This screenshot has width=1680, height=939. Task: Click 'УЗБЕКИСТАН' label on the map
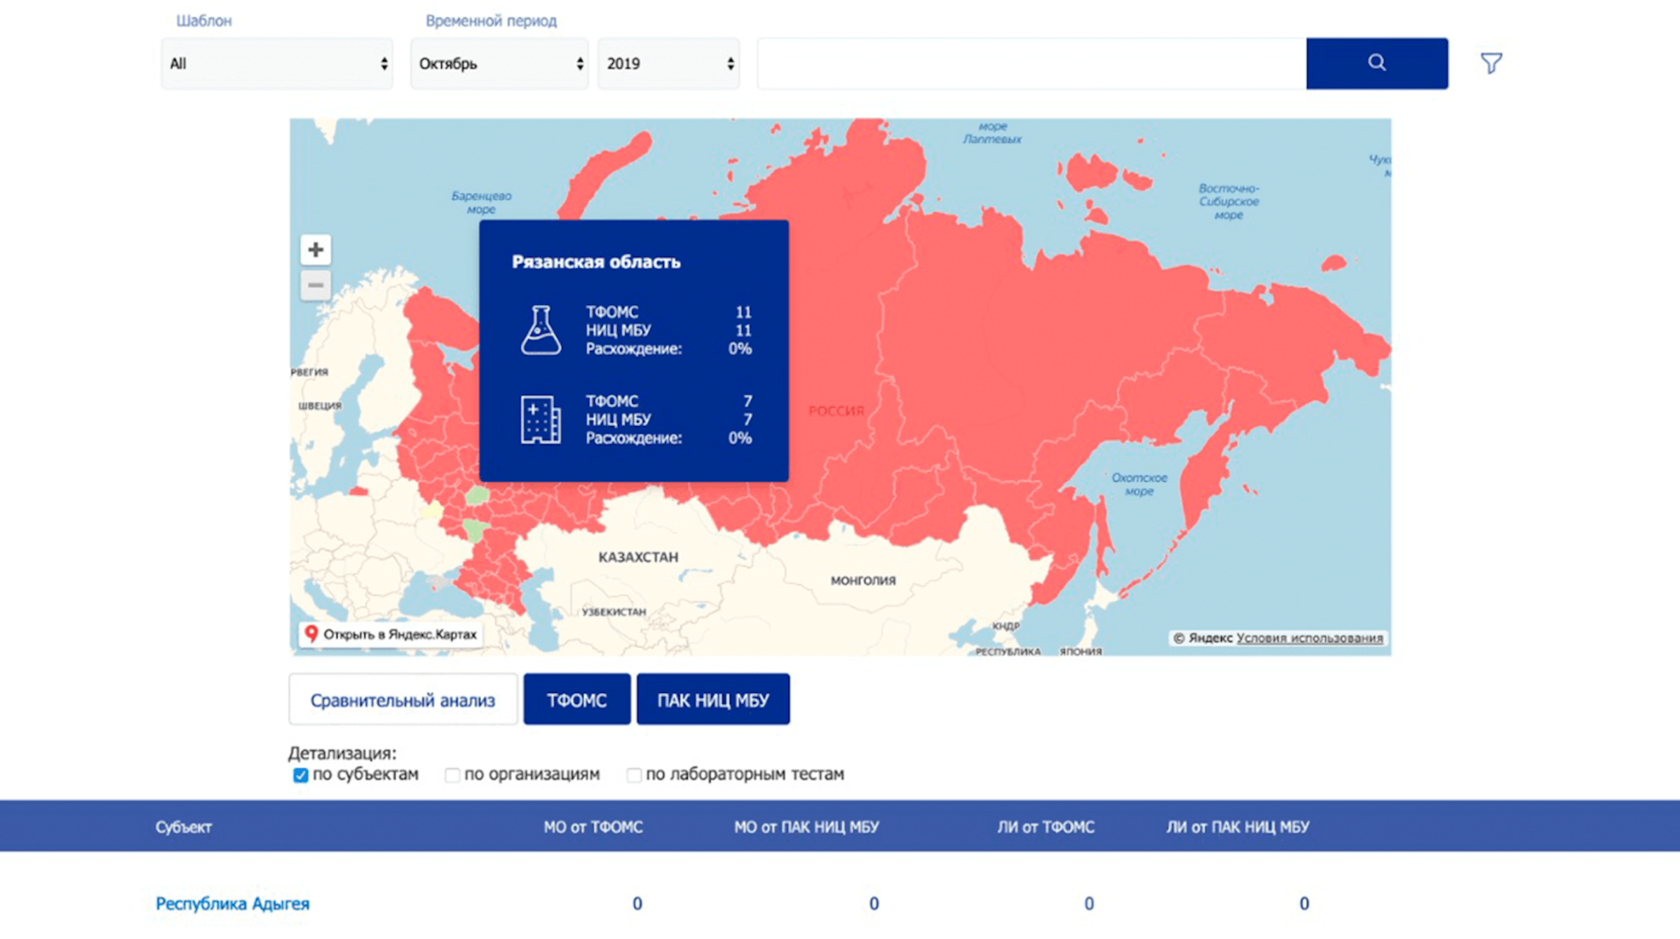(614, 611)
